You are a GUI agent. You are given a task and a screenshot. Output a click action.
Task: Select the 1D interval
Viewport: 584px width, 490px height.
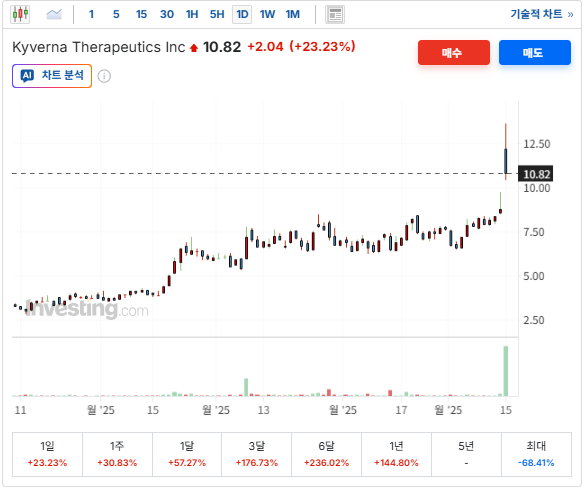tap(242, 15)
